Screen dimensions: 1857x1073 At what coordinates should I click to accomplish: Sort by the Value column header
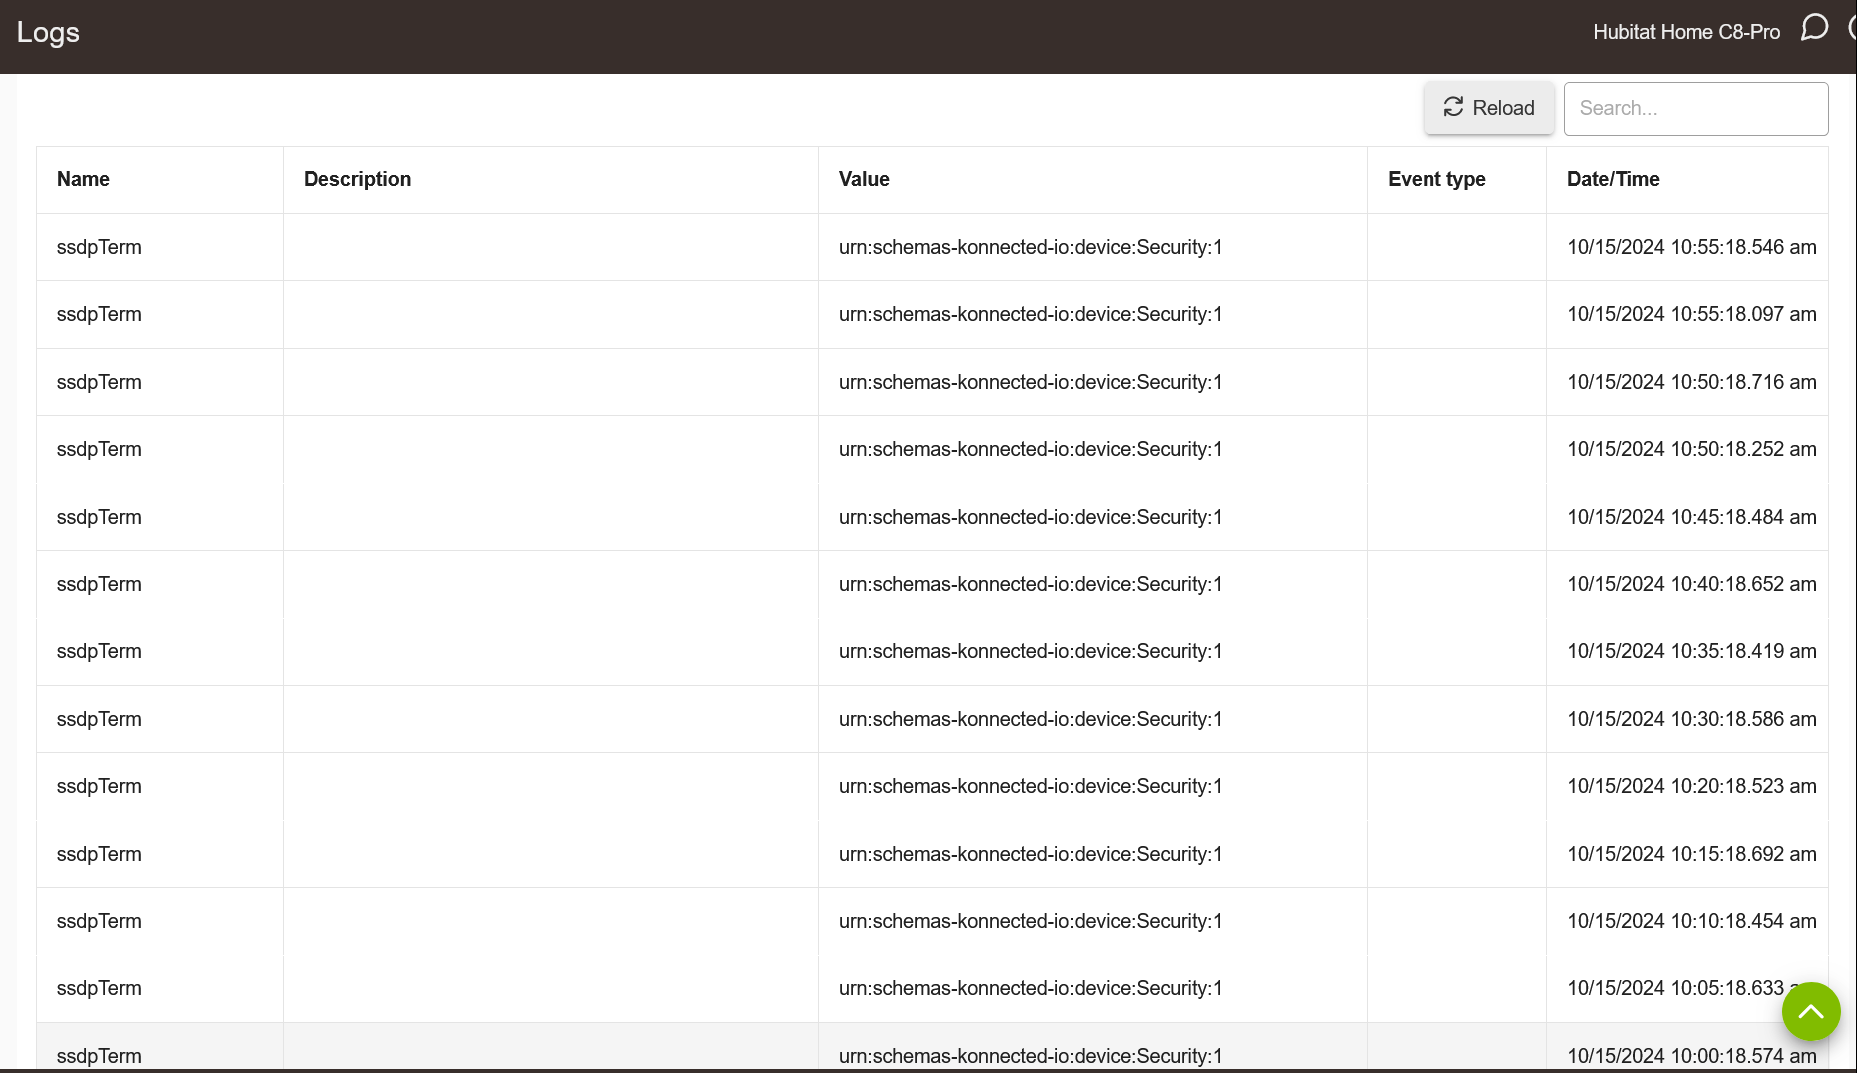[x=863, y=179]
